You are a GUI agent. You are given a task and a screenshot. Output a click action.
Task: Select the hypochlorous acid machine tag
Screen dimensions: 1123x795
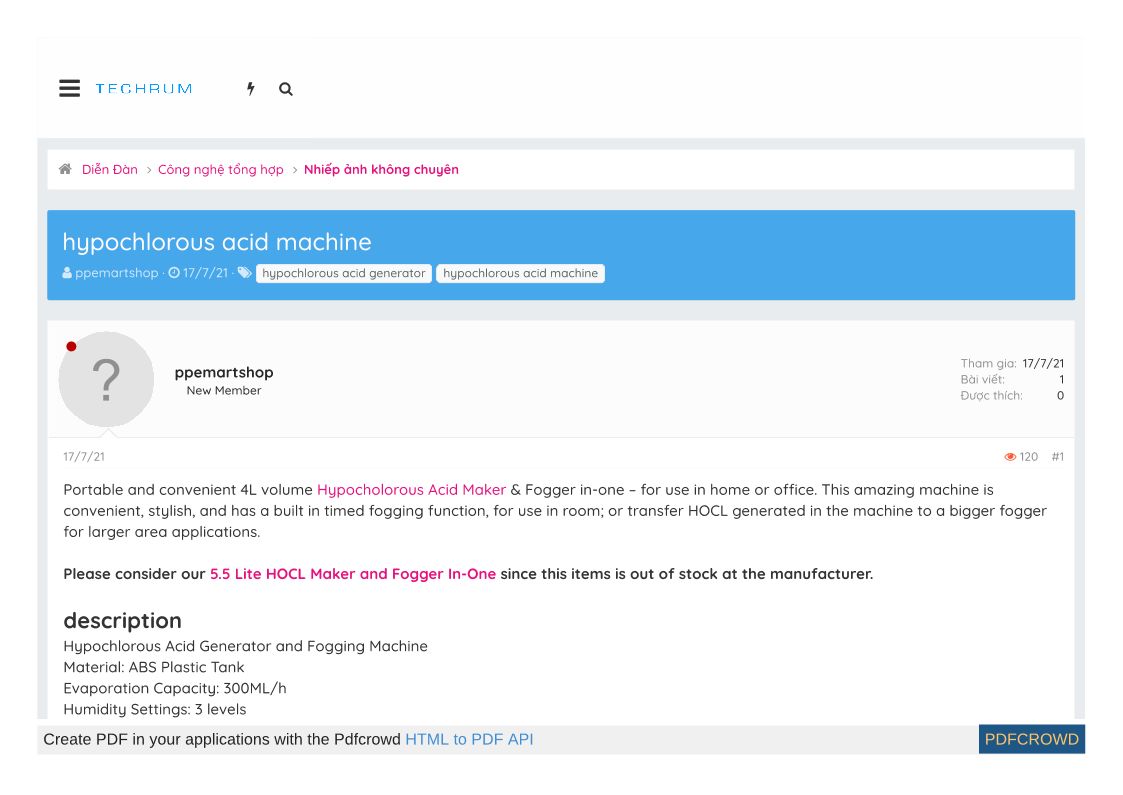click(x=520, y=273)
